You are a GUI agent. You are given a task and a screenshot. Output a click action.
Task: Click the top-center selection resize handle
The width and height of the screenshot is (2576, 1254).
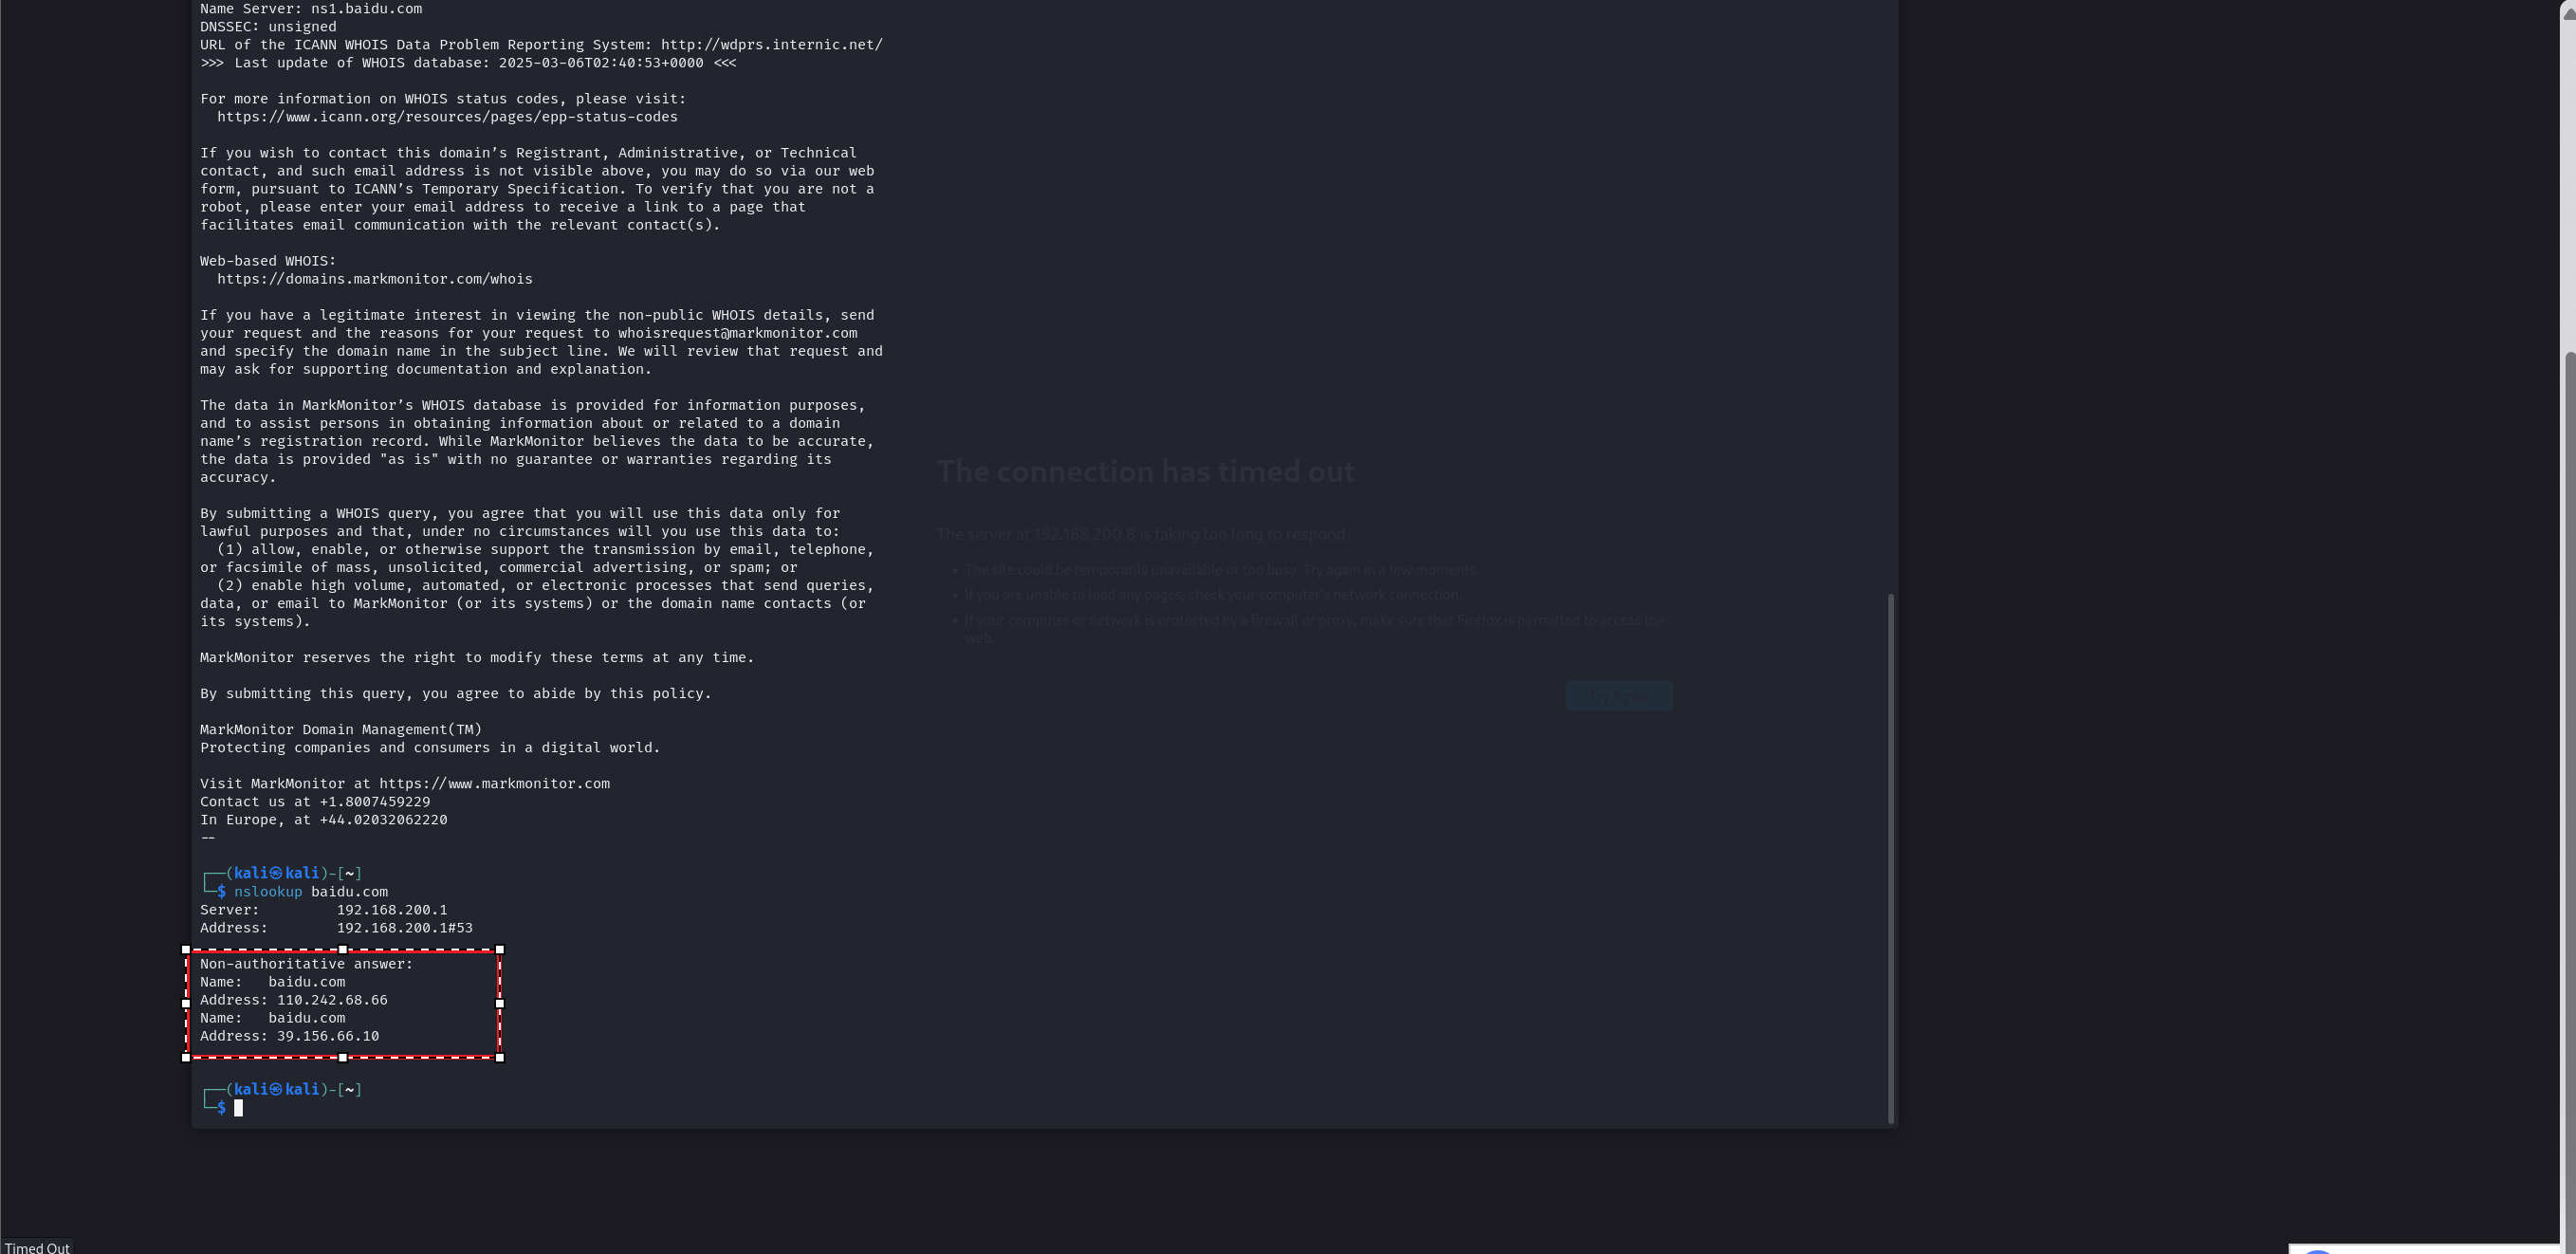(x=343, y=949)
